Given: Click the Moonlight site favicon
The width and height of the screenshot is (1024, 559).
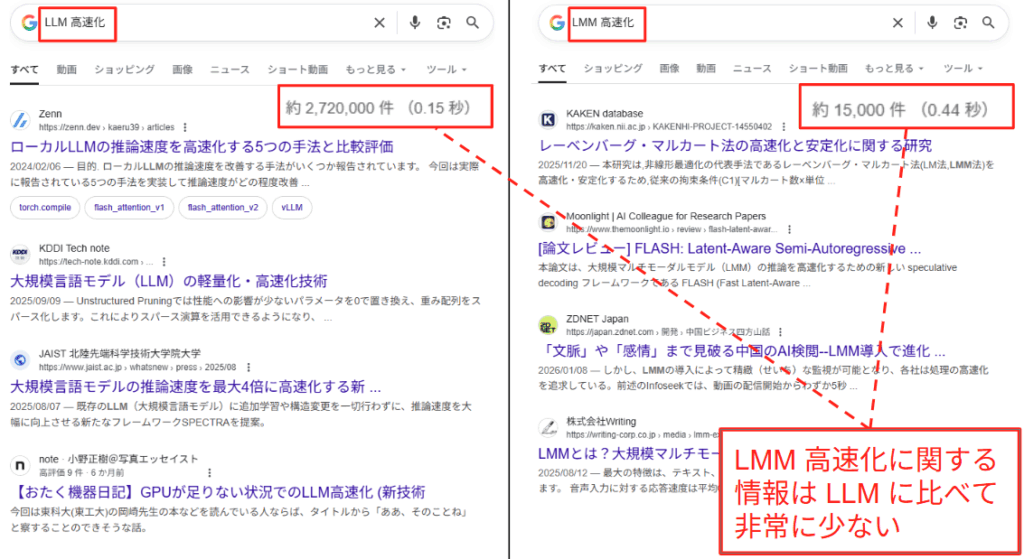Looking at the screenshot, I should click(x=548, y=222).
